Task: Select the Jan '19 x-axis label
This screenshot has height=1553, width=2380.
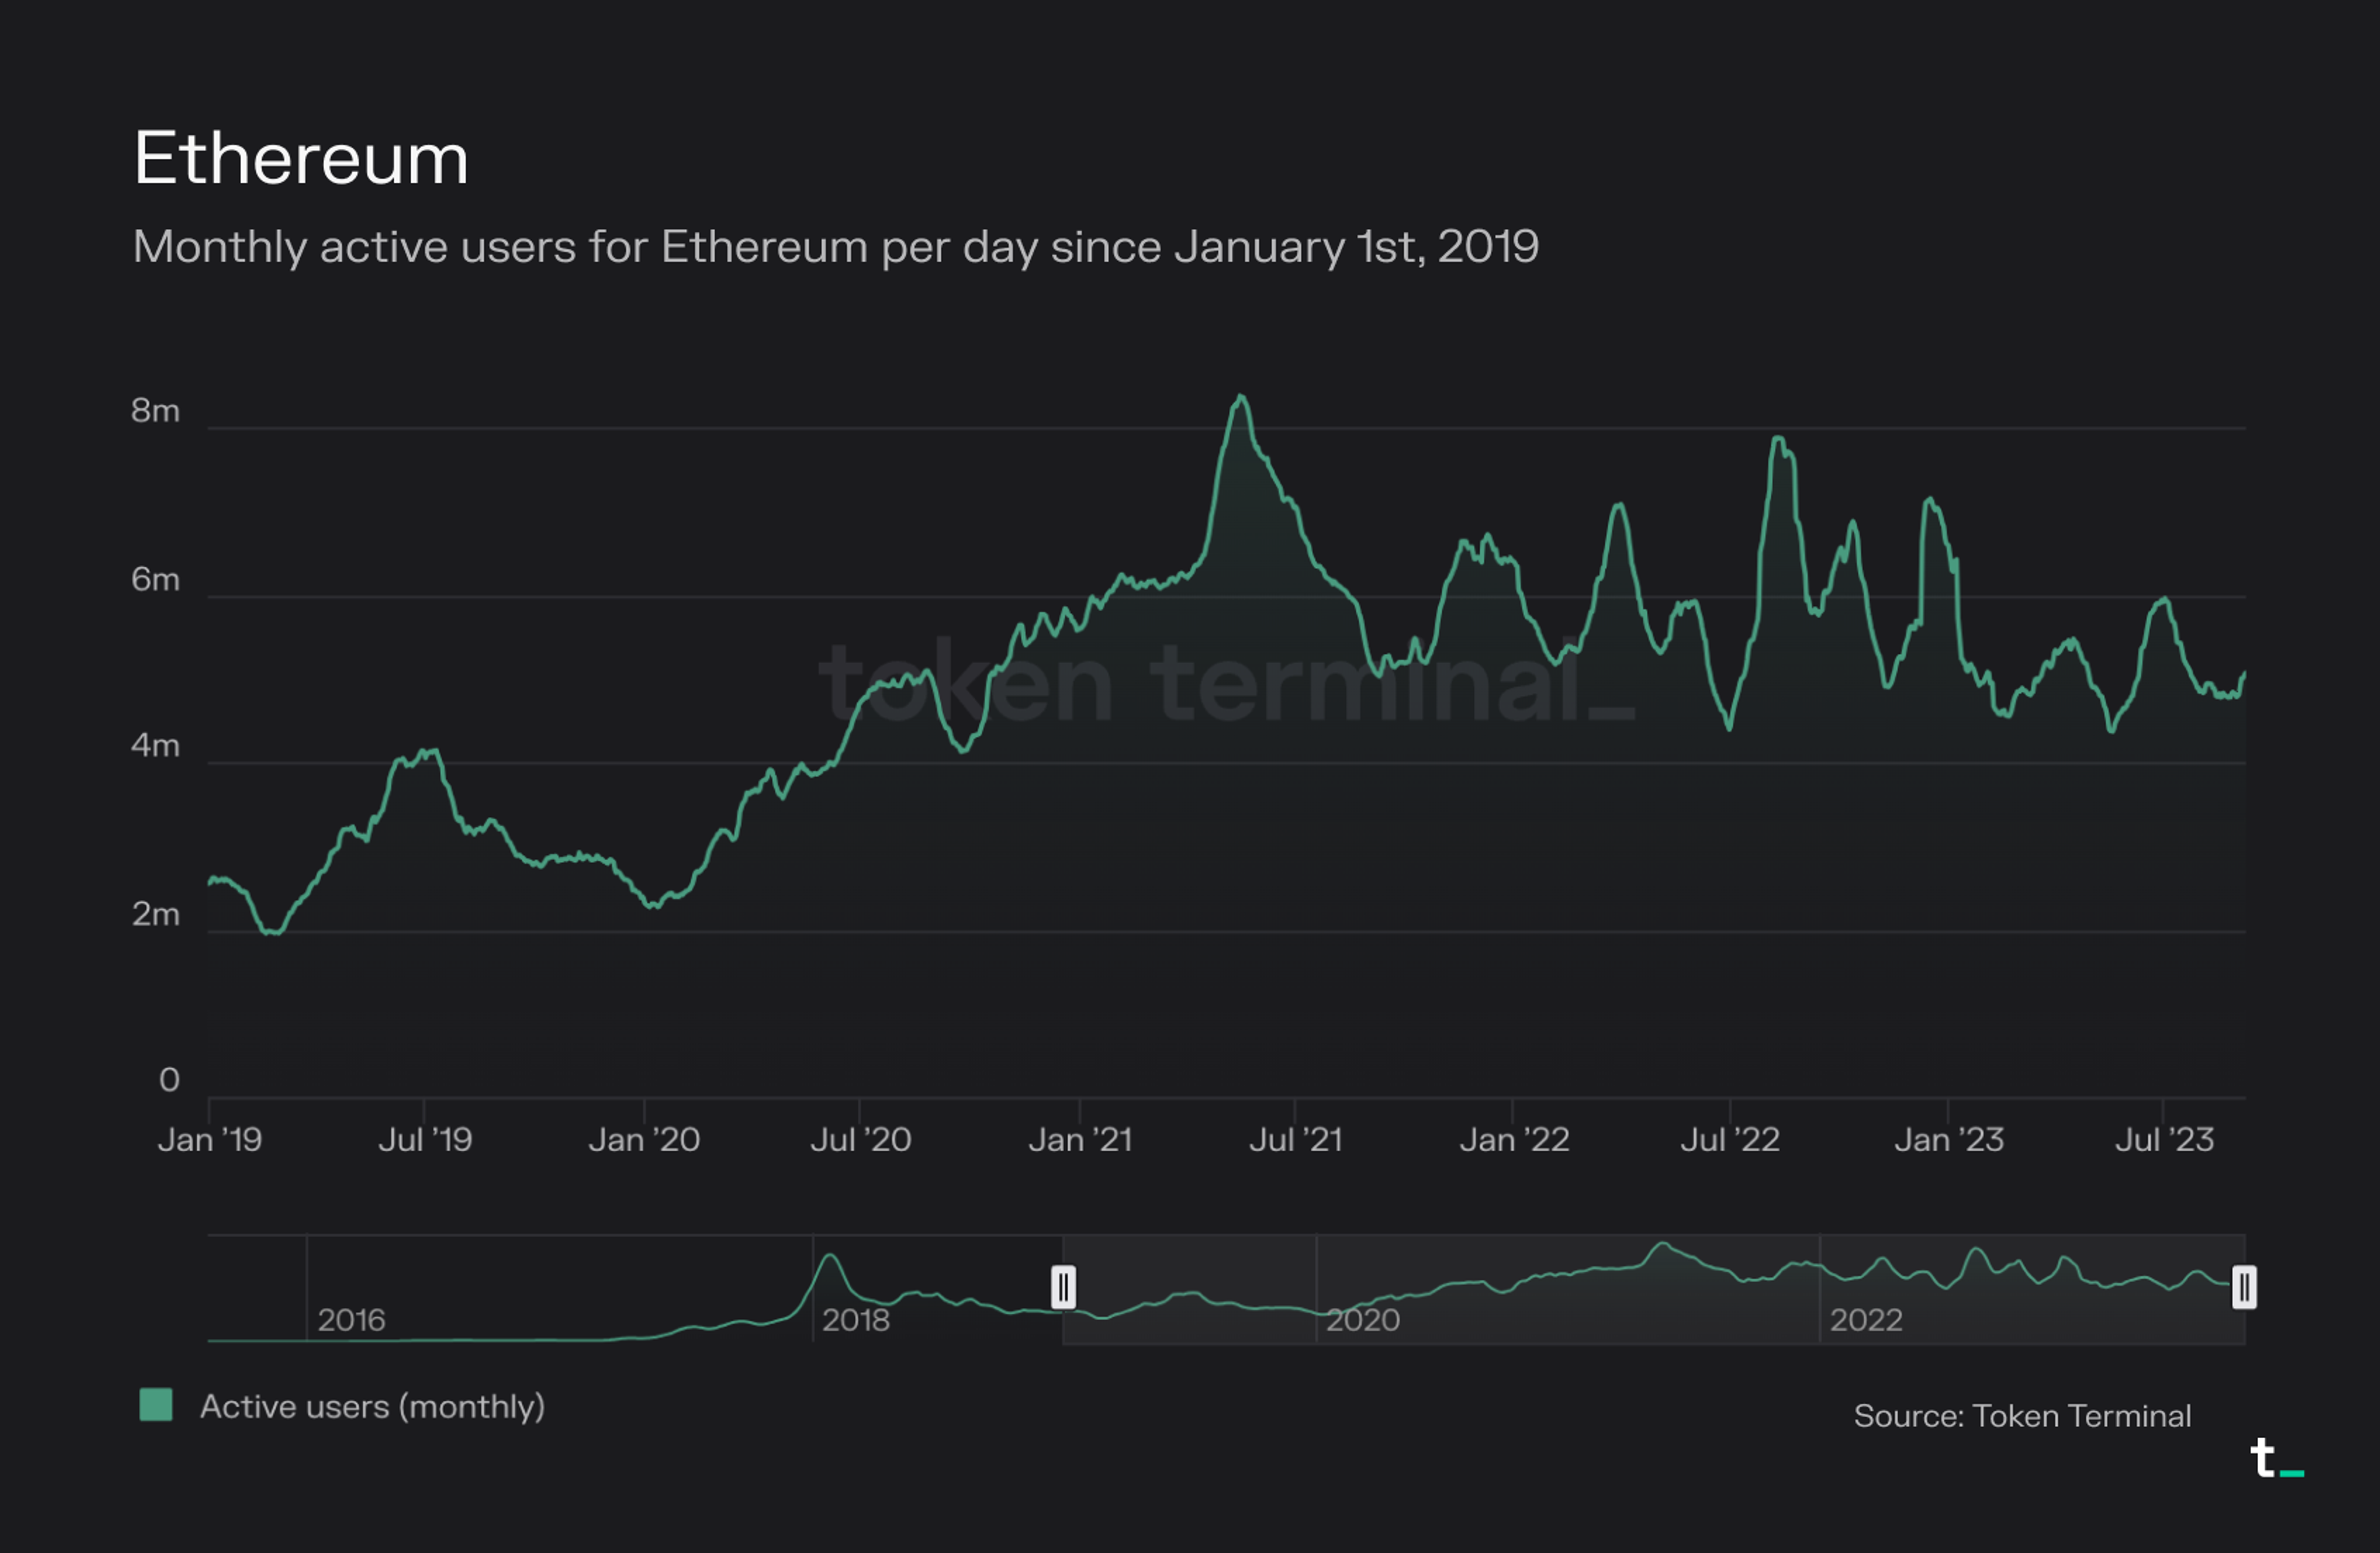Action: coord(210,1140)
